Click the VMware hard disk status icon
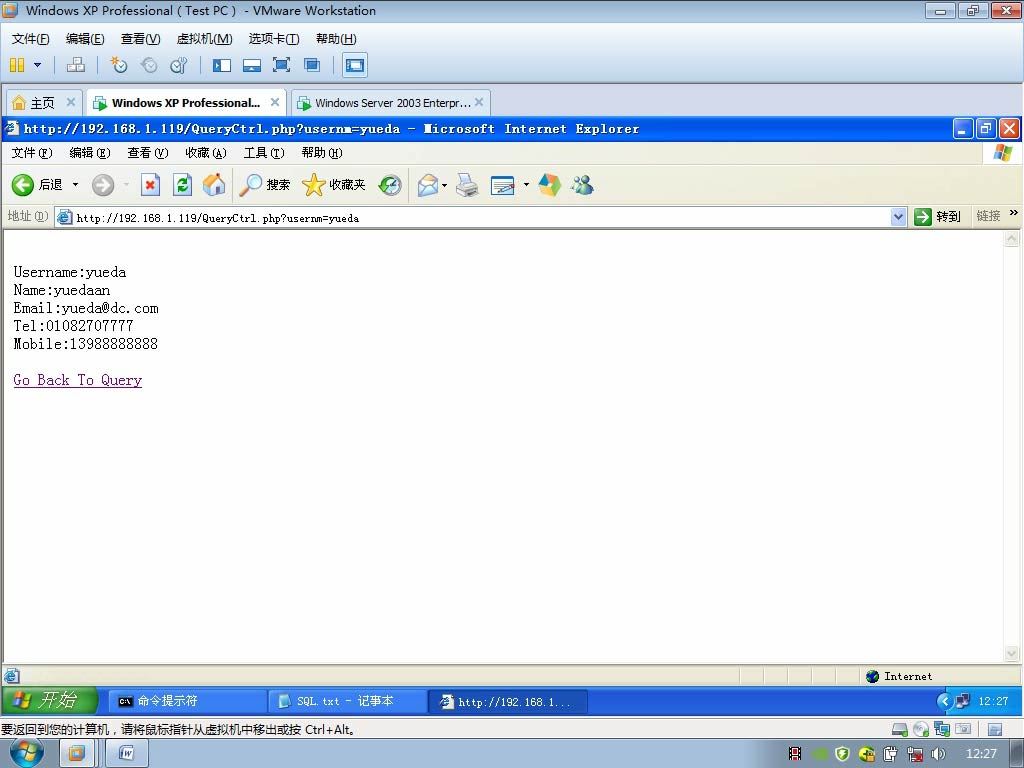Screen dimensions: 1024x768 (900, 729)
